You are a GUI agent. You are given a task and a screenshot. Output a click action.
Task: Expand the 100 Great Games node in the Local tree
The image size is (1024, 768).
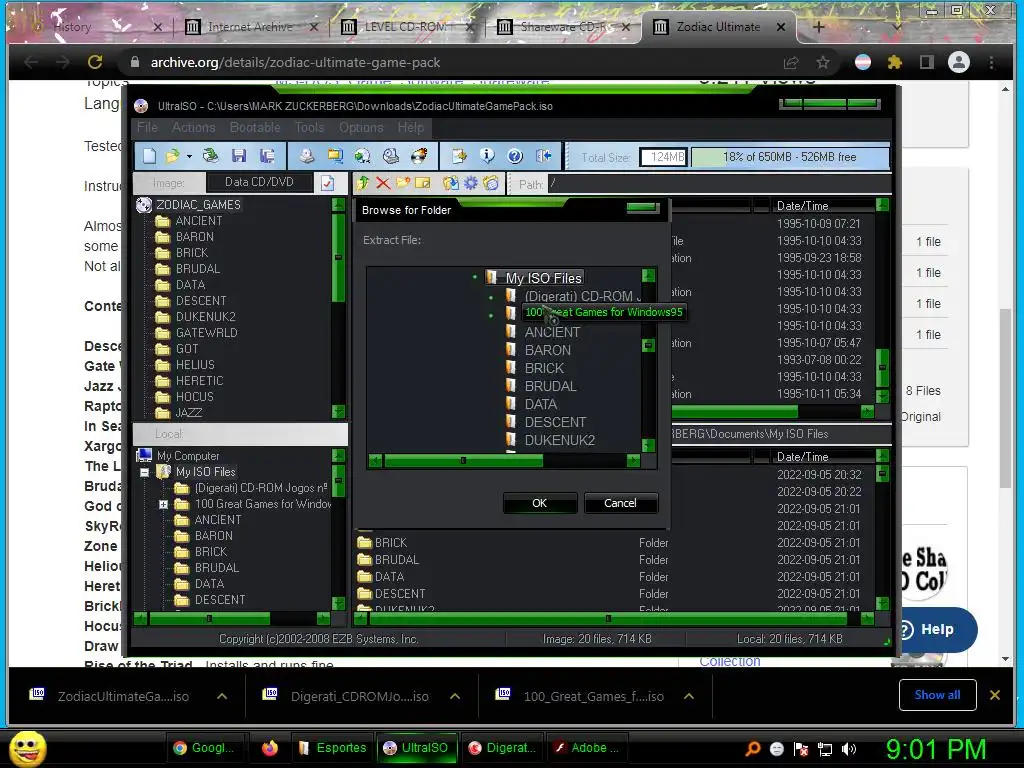[x=163, y=504]
